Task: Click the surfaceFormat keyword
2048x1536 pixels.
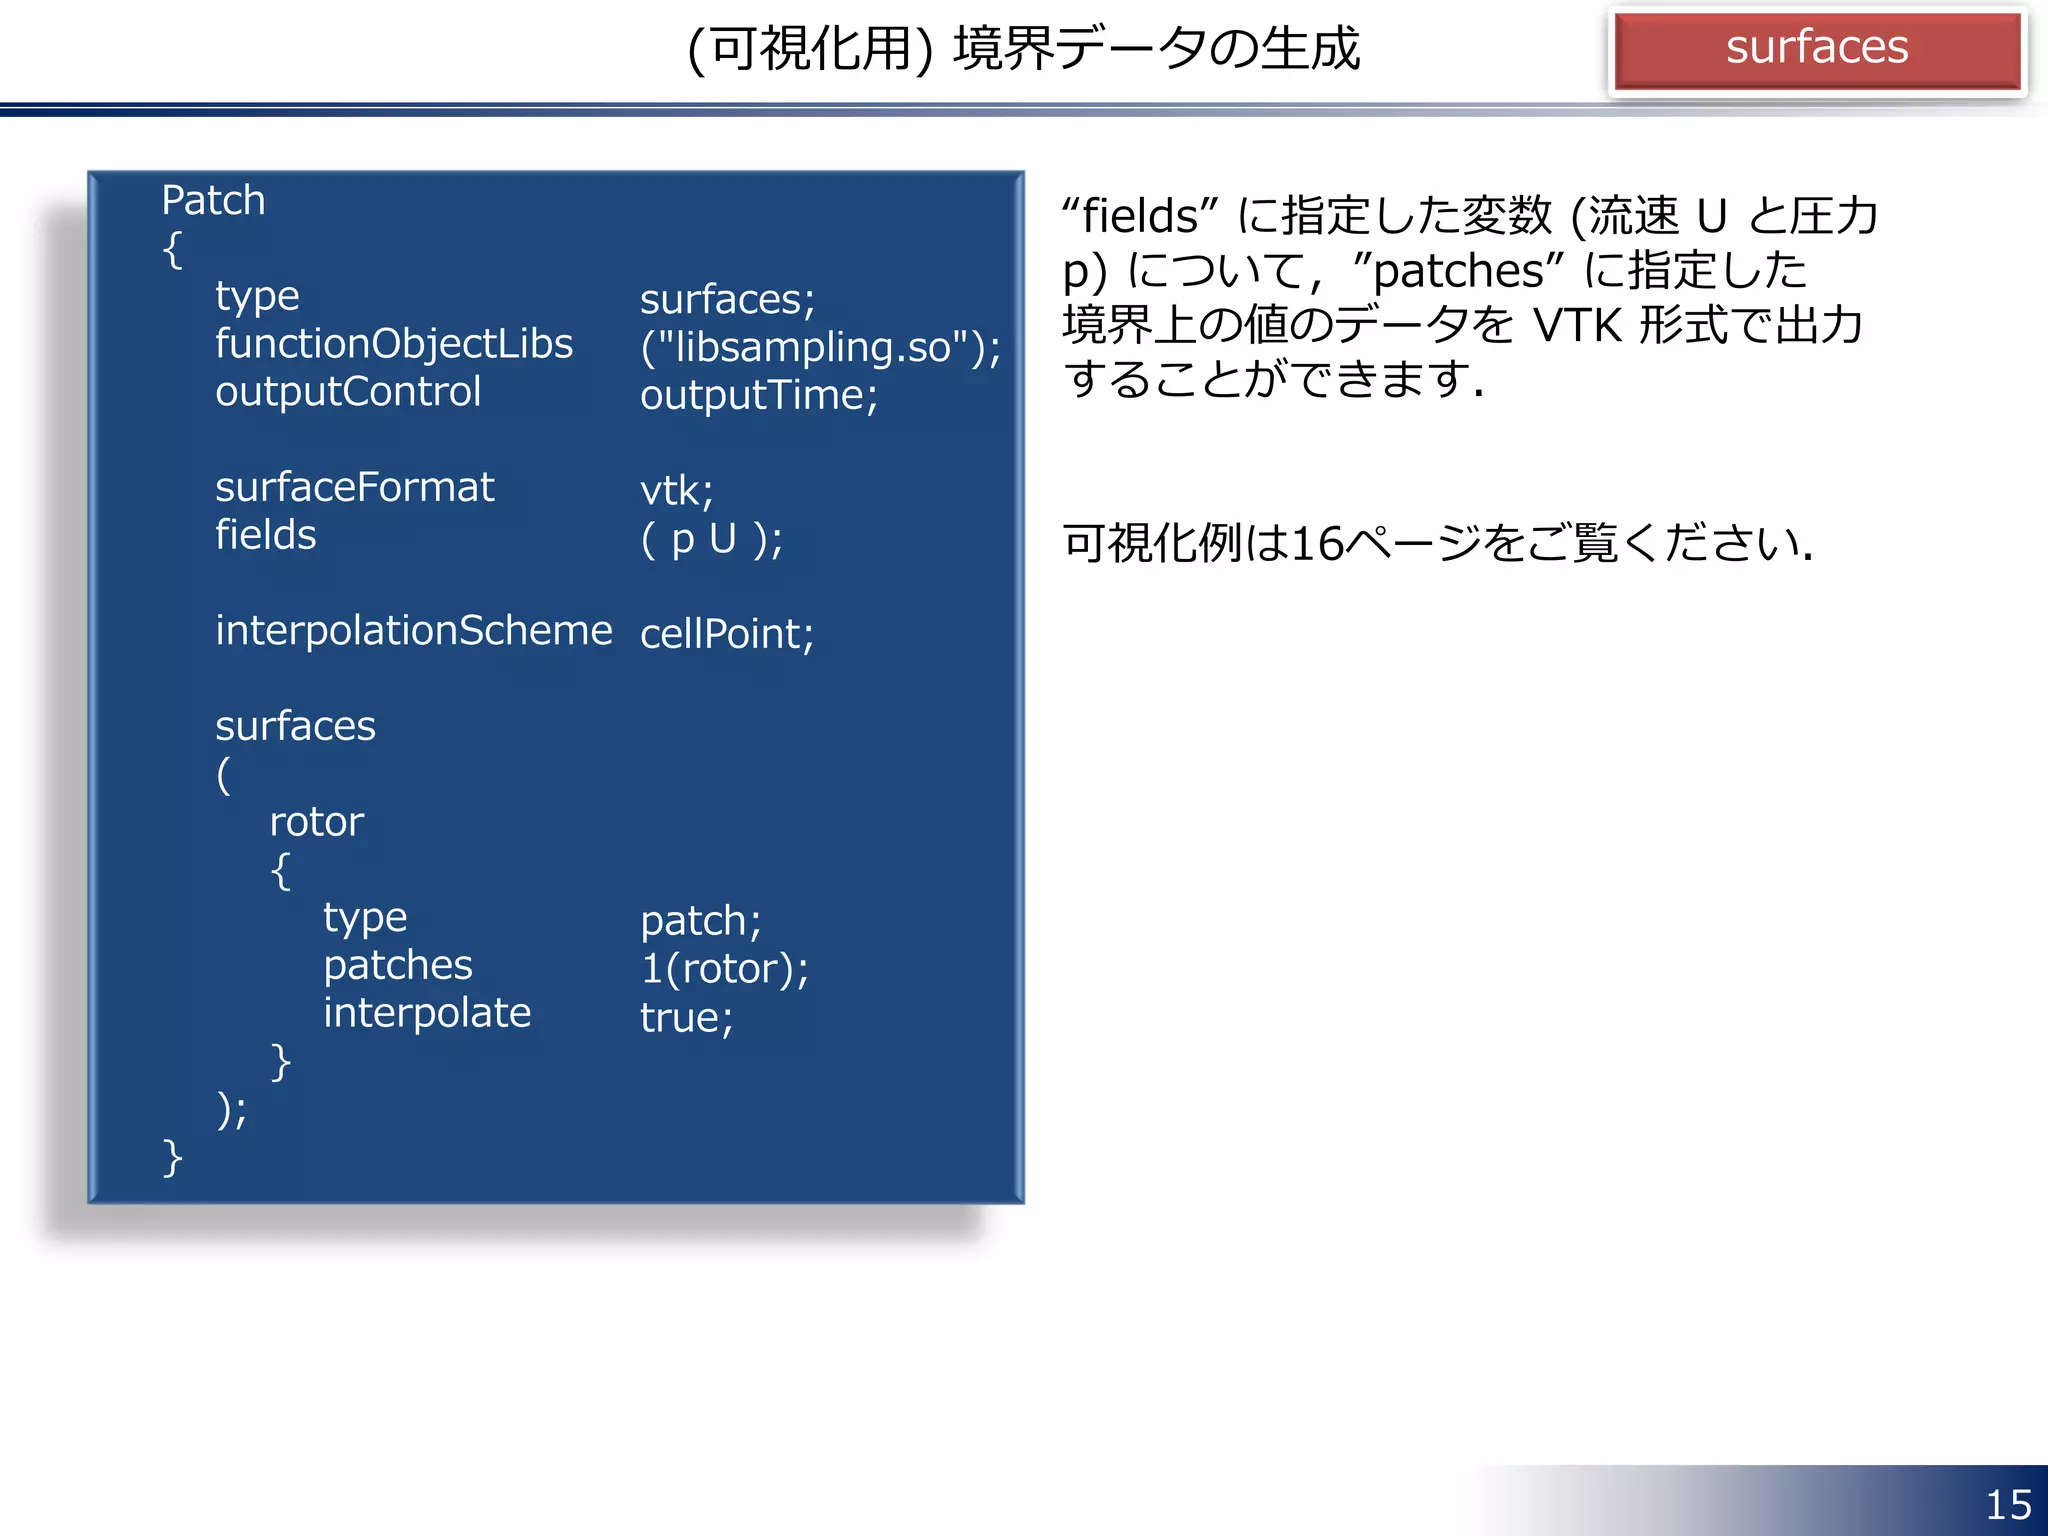Action: [x=354, y=488]
